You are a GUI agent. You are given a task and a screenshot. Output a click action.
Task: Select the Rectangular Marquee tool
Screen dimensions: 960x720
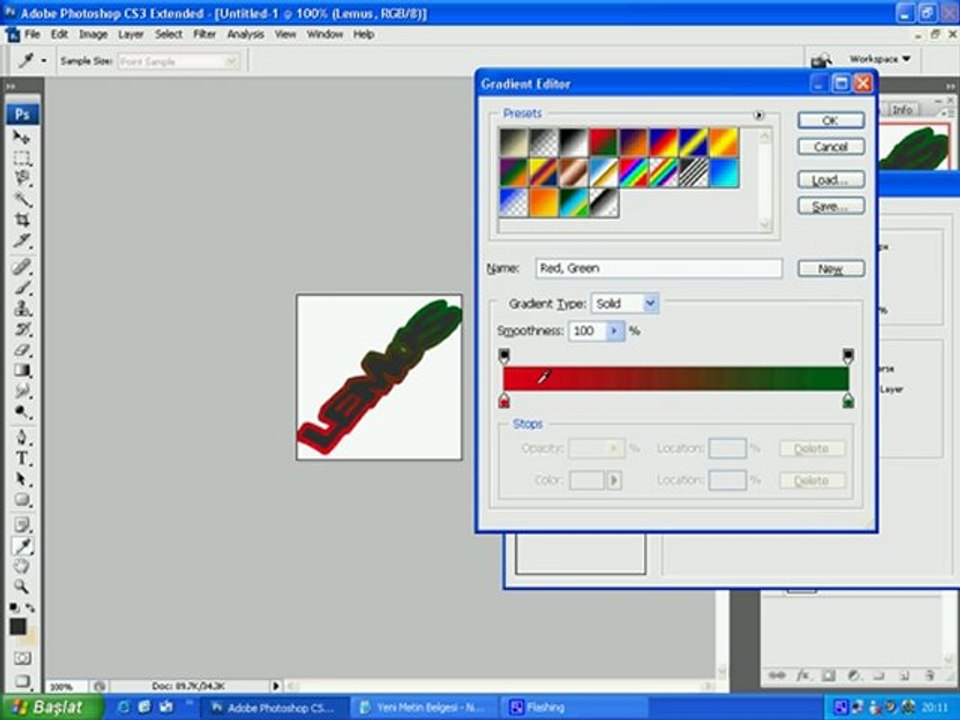coord(22,157)
